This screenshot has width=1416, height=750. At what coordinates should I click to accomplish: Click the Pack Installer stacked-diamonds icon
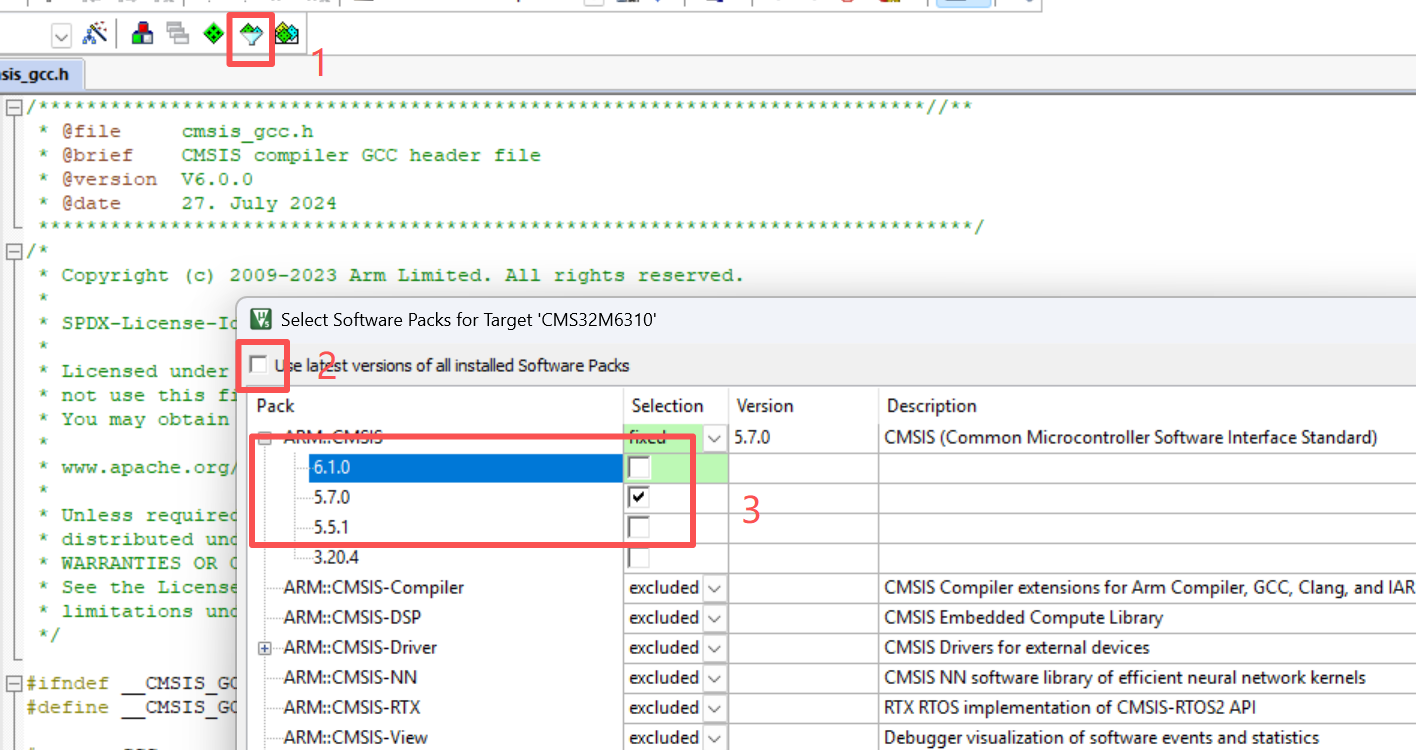pos(285,33)
